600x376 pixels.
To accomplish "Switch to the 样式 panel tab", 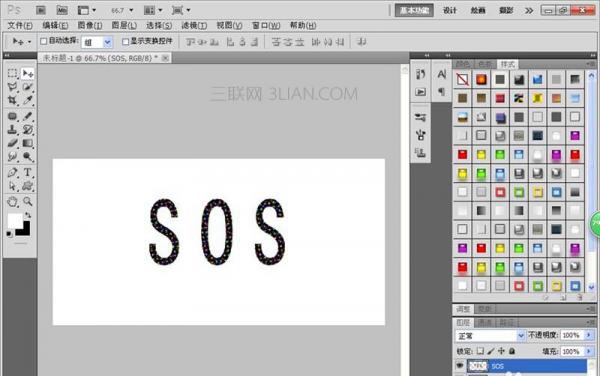I will coord(508,64).
